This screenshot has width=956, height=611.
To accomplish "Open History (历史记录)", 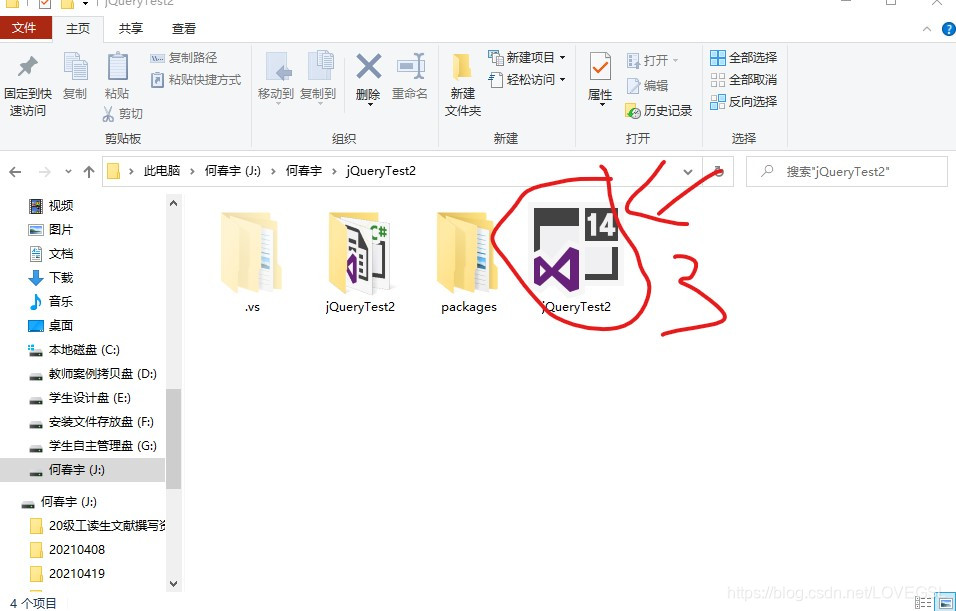I will pyautogui.click(x=659, y=111).
